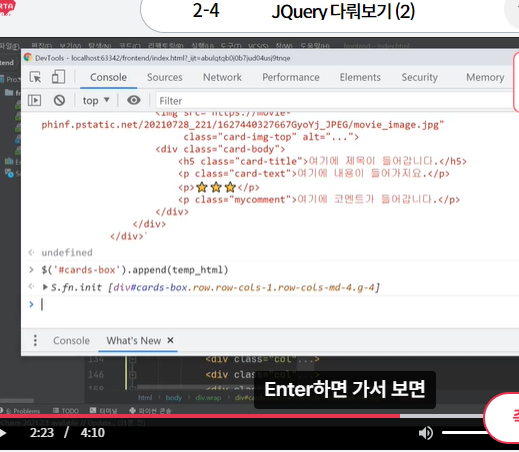Clear the console with the ban icon
The width and height of the screenshot is (519, 452).
(59, 100)
